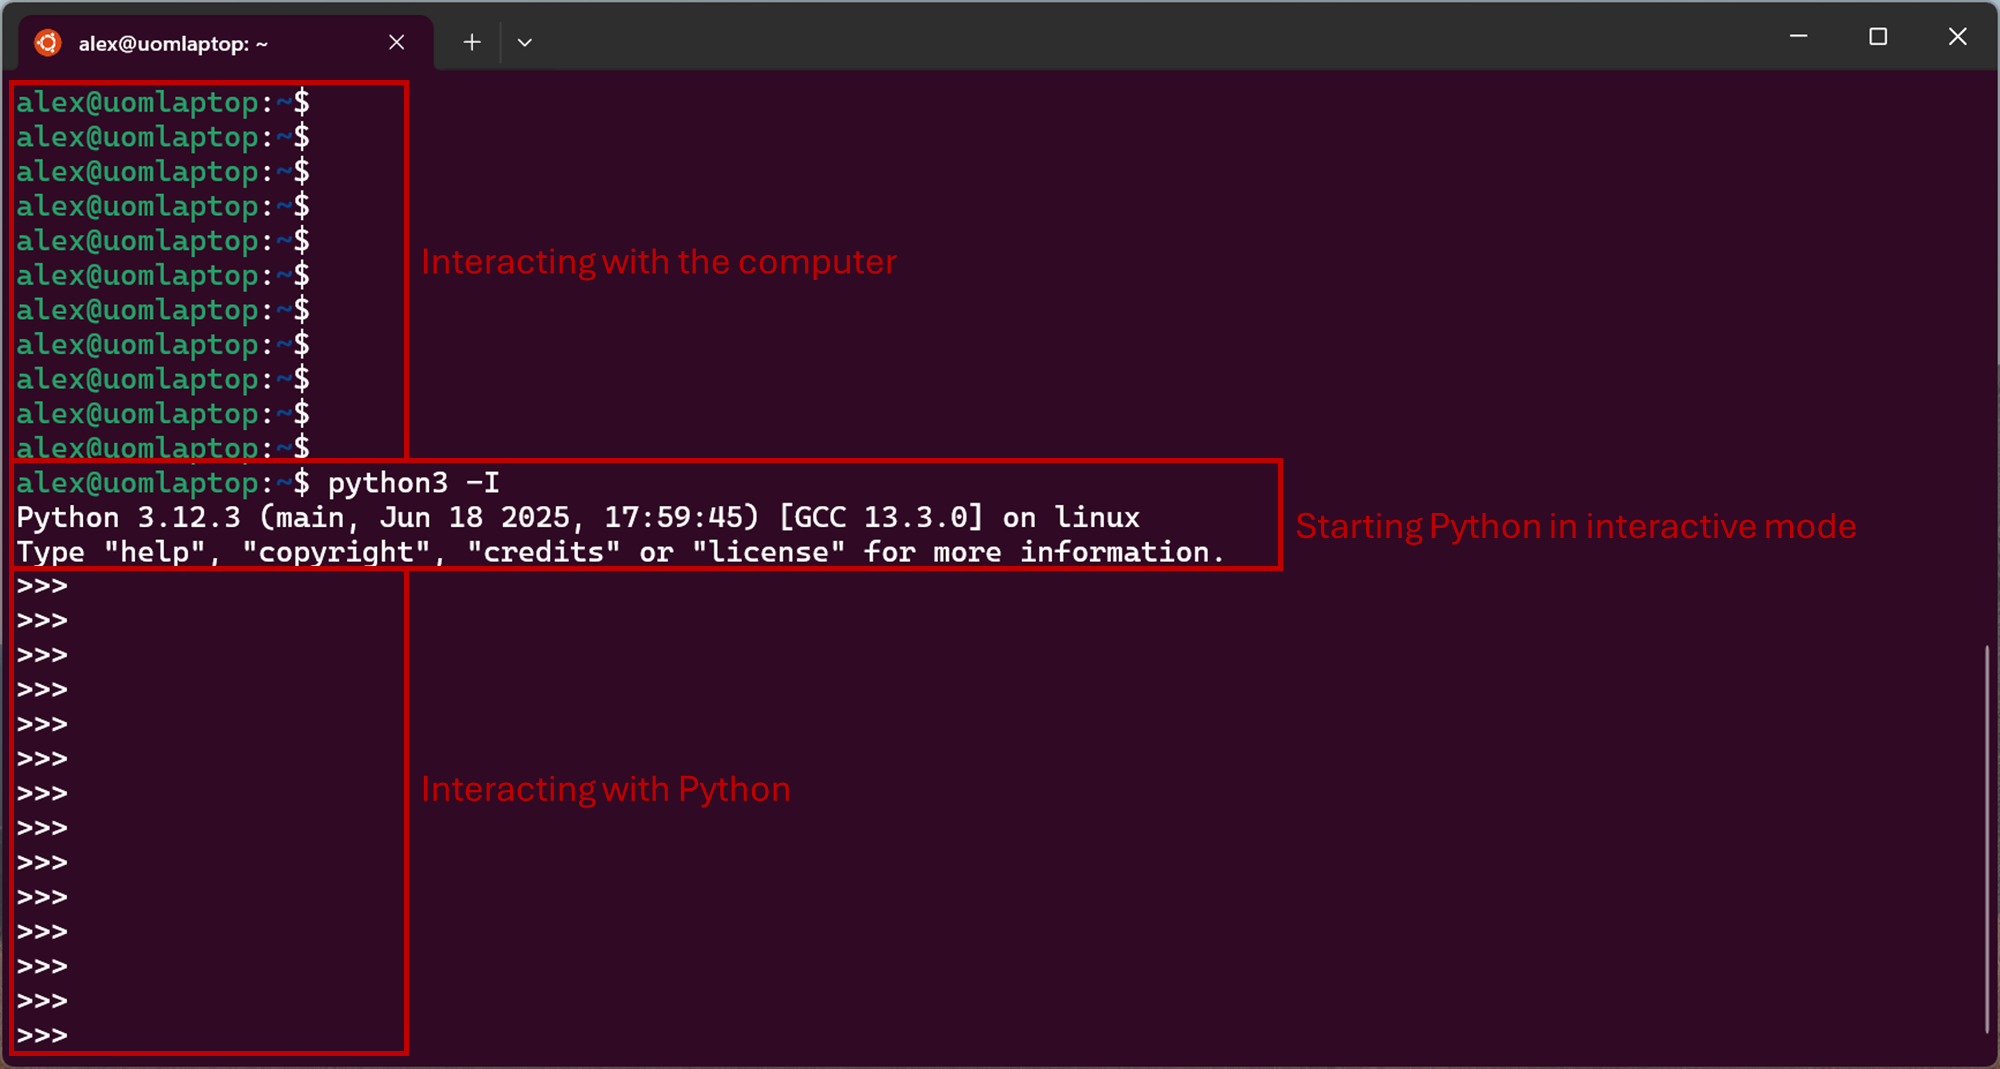Minimize the terminal window
Screen dimensions: 2000x1069
tap(1798, 37)
